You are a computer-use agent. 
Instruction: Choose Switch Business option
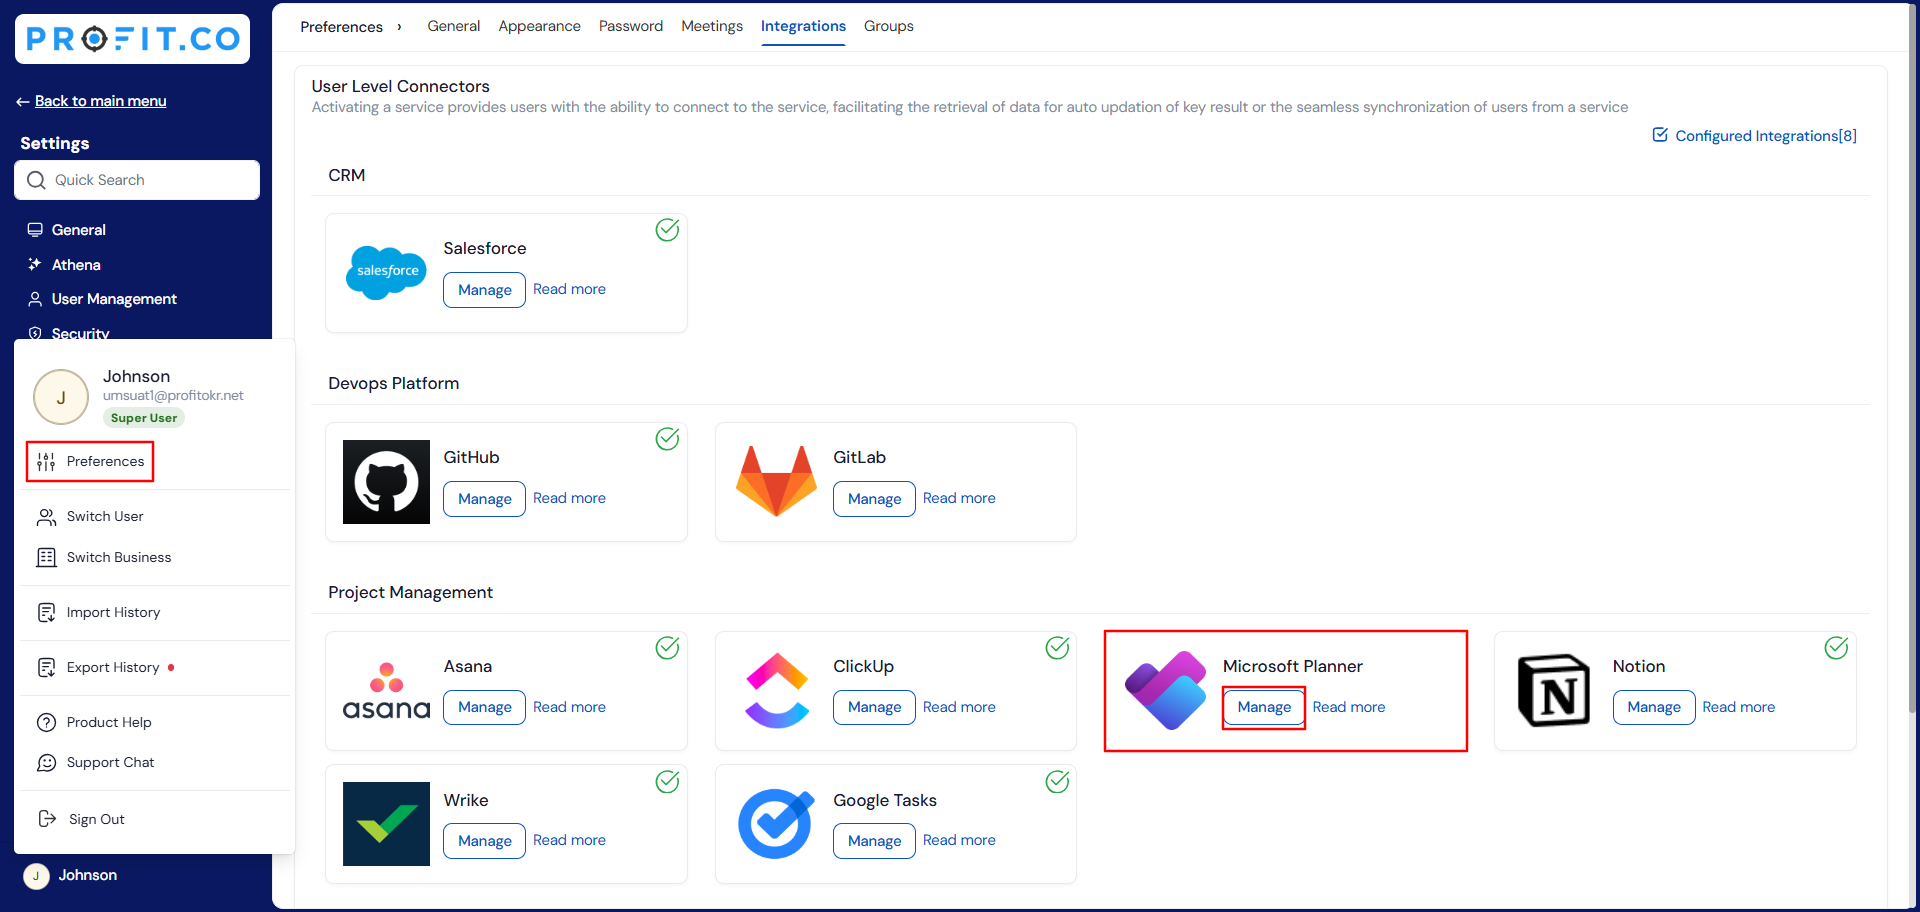(104, 558)
